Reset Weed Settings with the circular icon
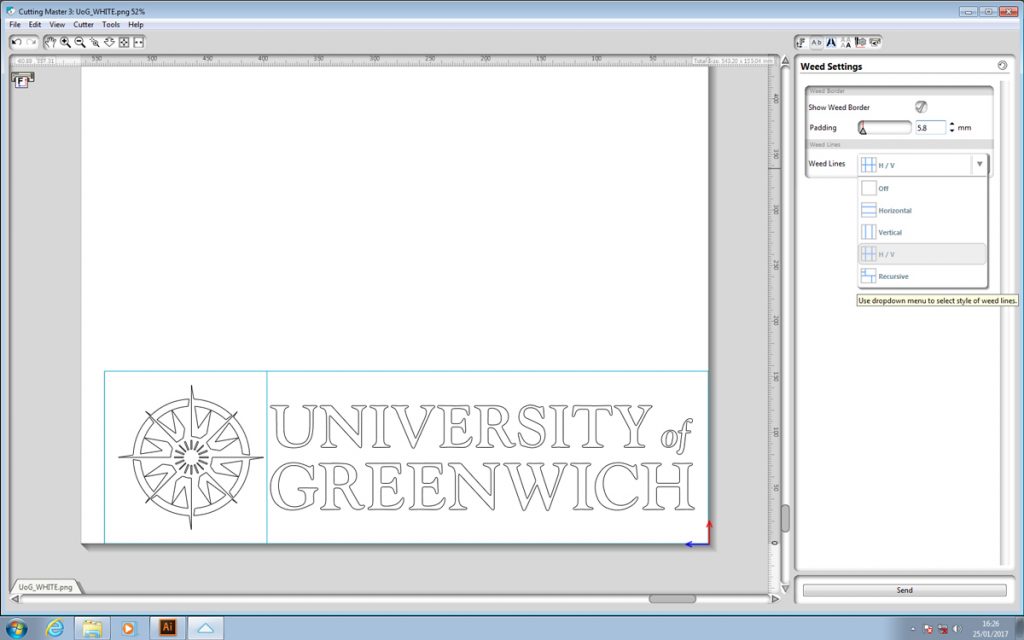 coord(1002,66)
